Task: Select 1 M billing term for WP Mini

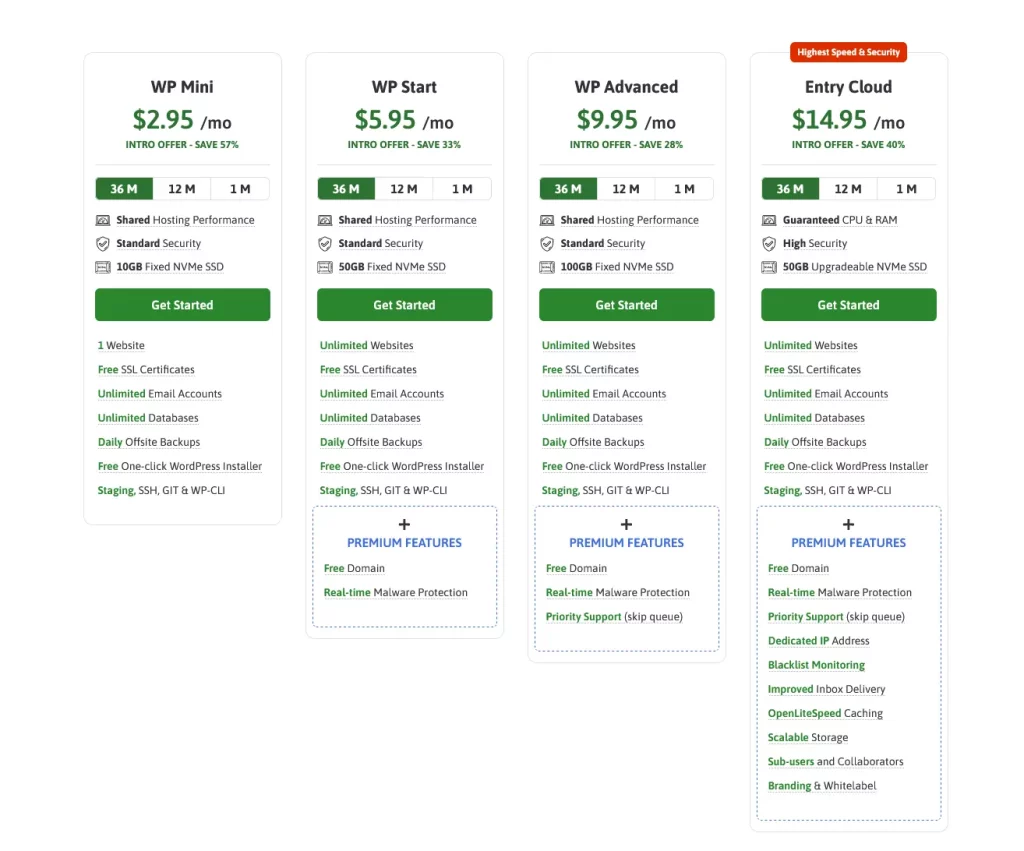Action: point(240,189)
